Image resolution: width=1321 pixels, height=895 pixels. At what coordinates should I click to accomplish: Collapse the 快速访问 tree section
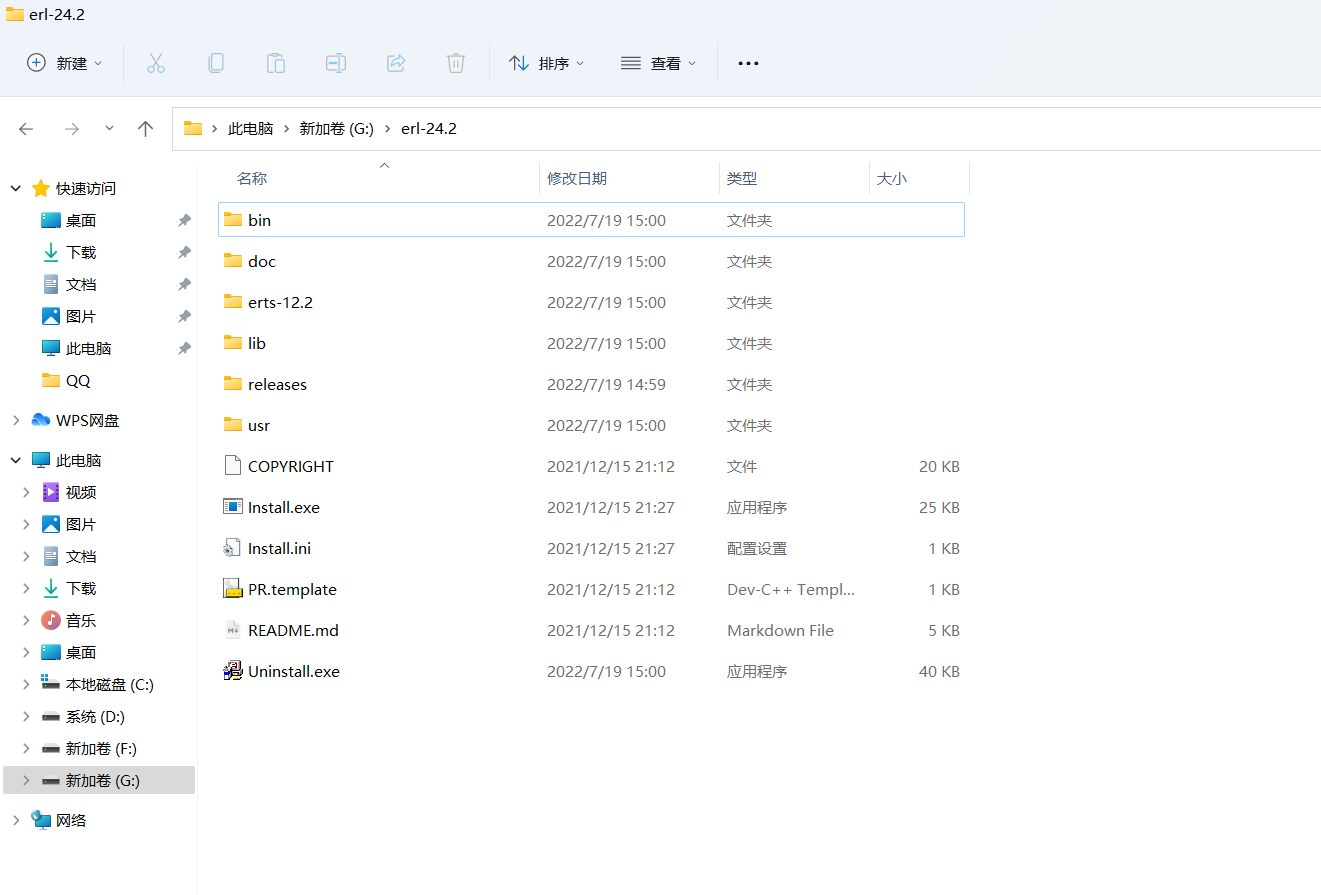pos(16,188)
